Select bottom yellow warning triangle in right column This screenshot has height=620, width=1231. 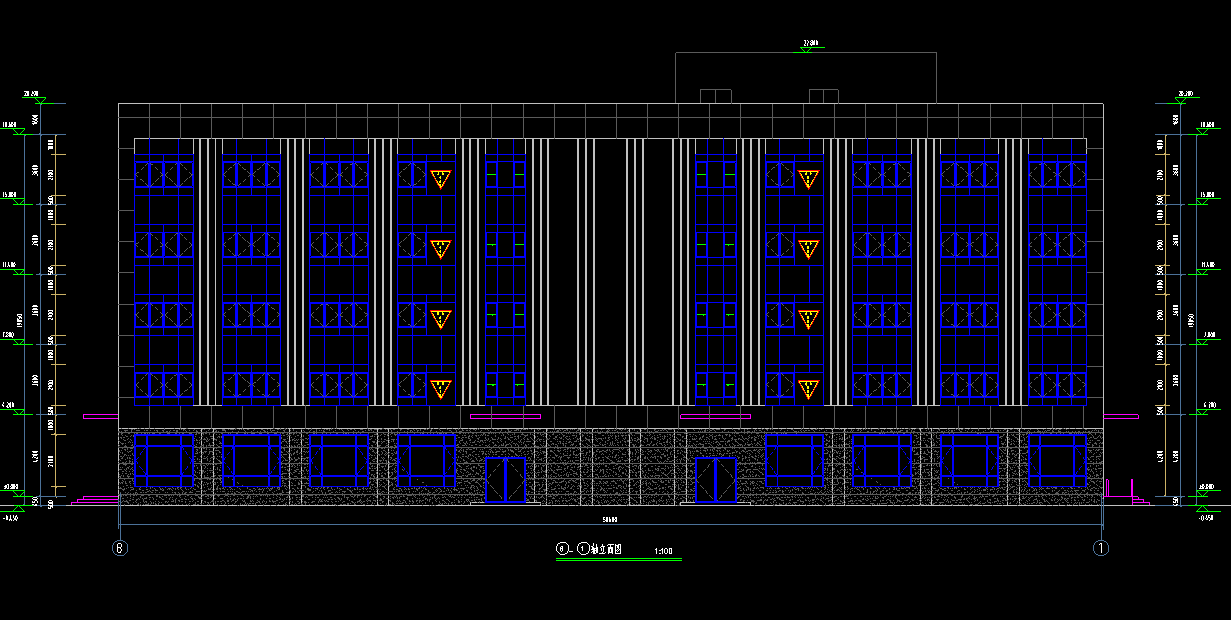(808, 388)
